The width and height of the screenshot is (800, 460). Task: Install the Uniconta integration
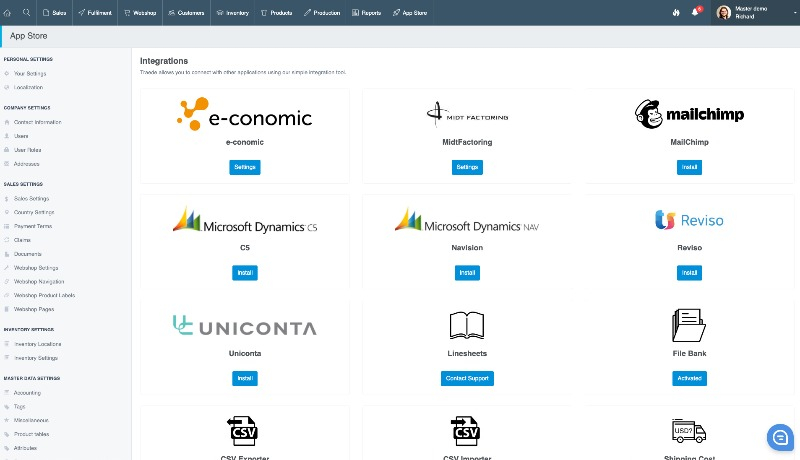245,378
